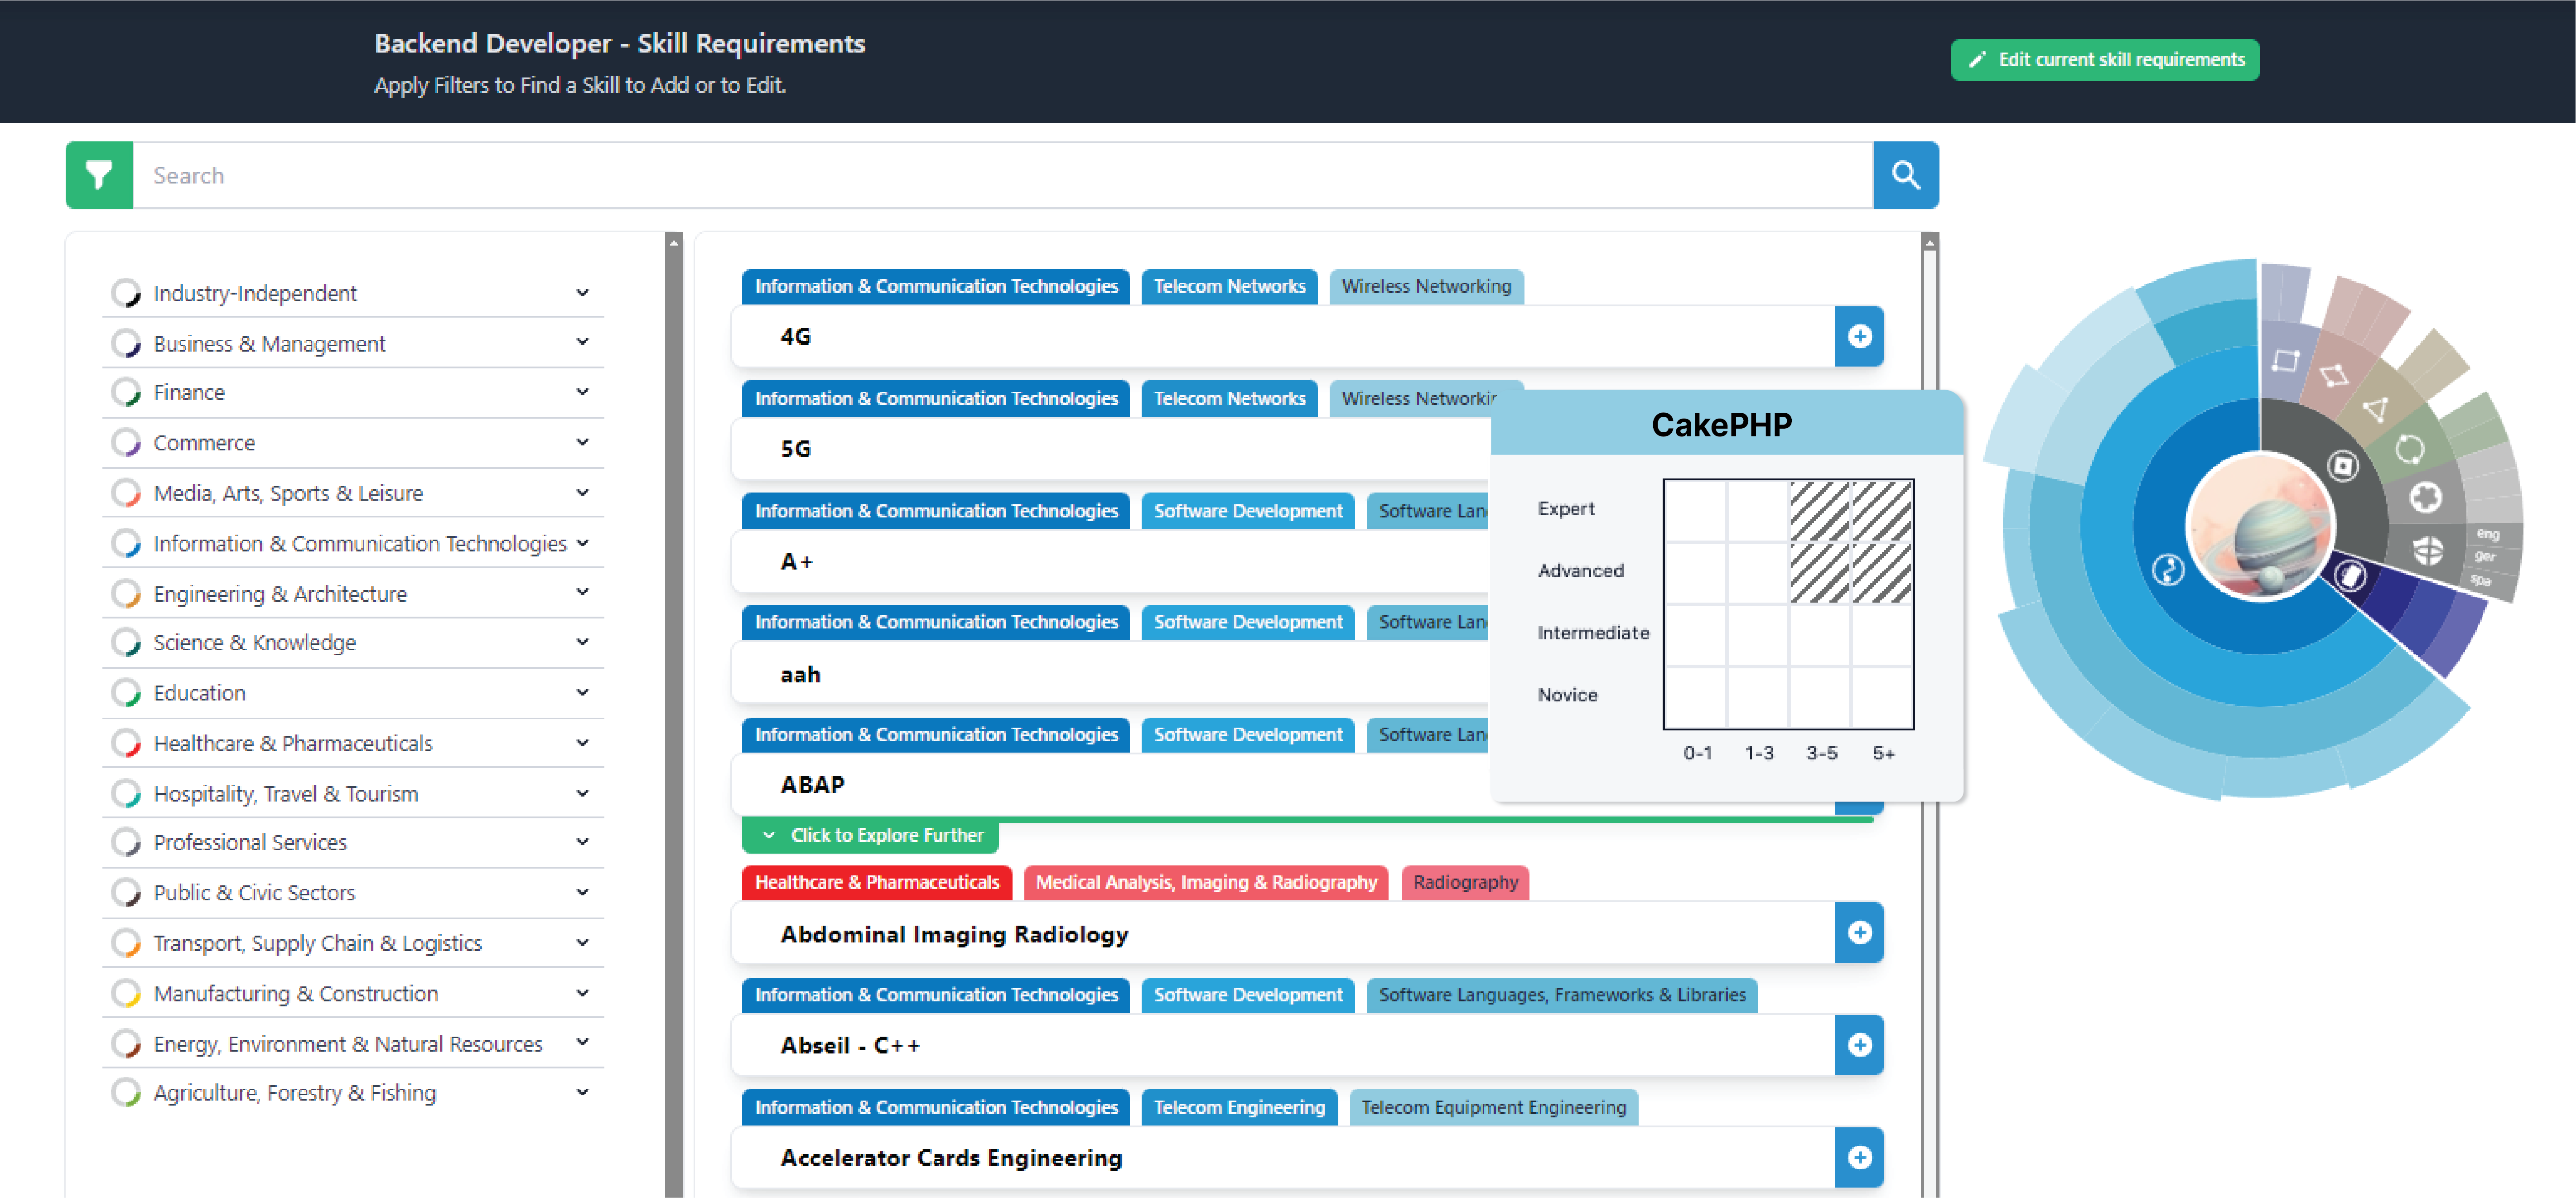Click the circular arrows icon in the sunburst chart
The height and width of the screenshot is (1198, 2576).
pos(2411,449)
